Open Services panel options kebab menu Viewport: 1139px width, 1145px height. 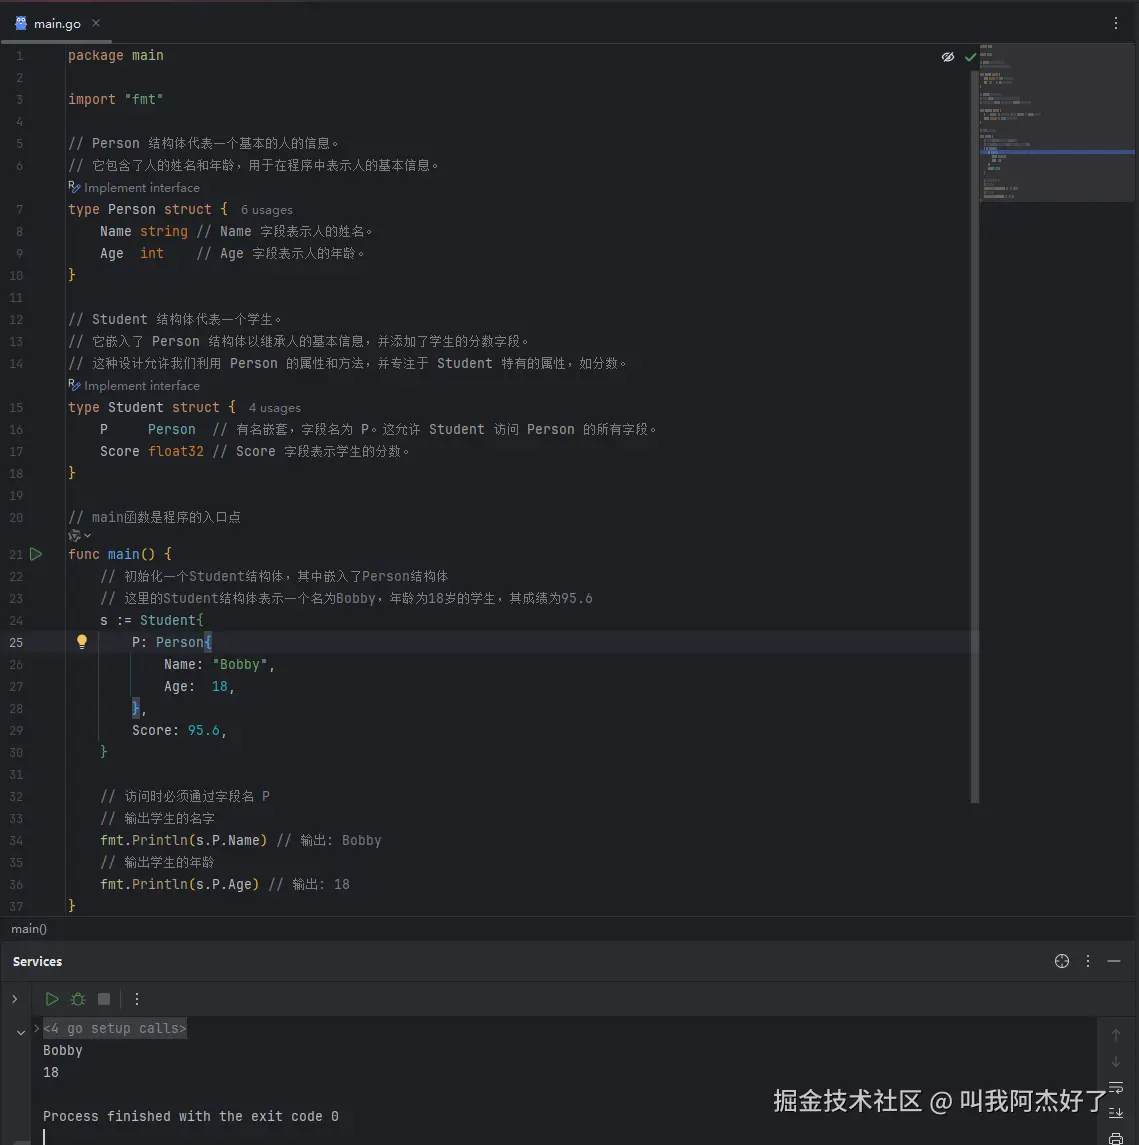click(x=1088, y=962)
